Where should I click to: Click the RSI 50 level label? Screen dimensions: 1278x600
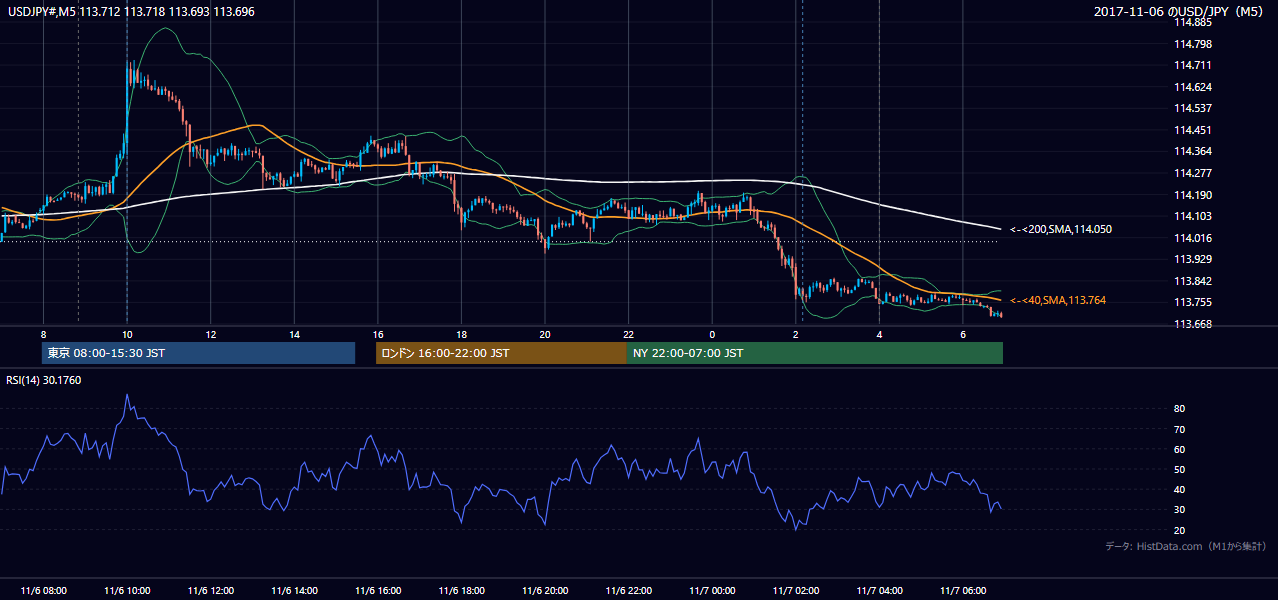click(x=1179, y=469)
